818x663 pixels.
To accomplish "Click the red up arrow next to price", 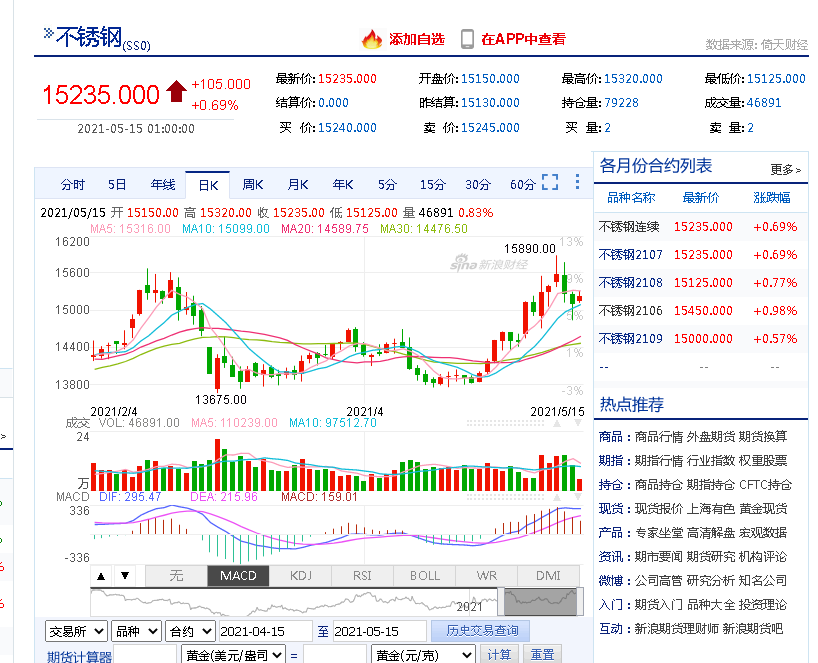I will [x=176, y=91].
